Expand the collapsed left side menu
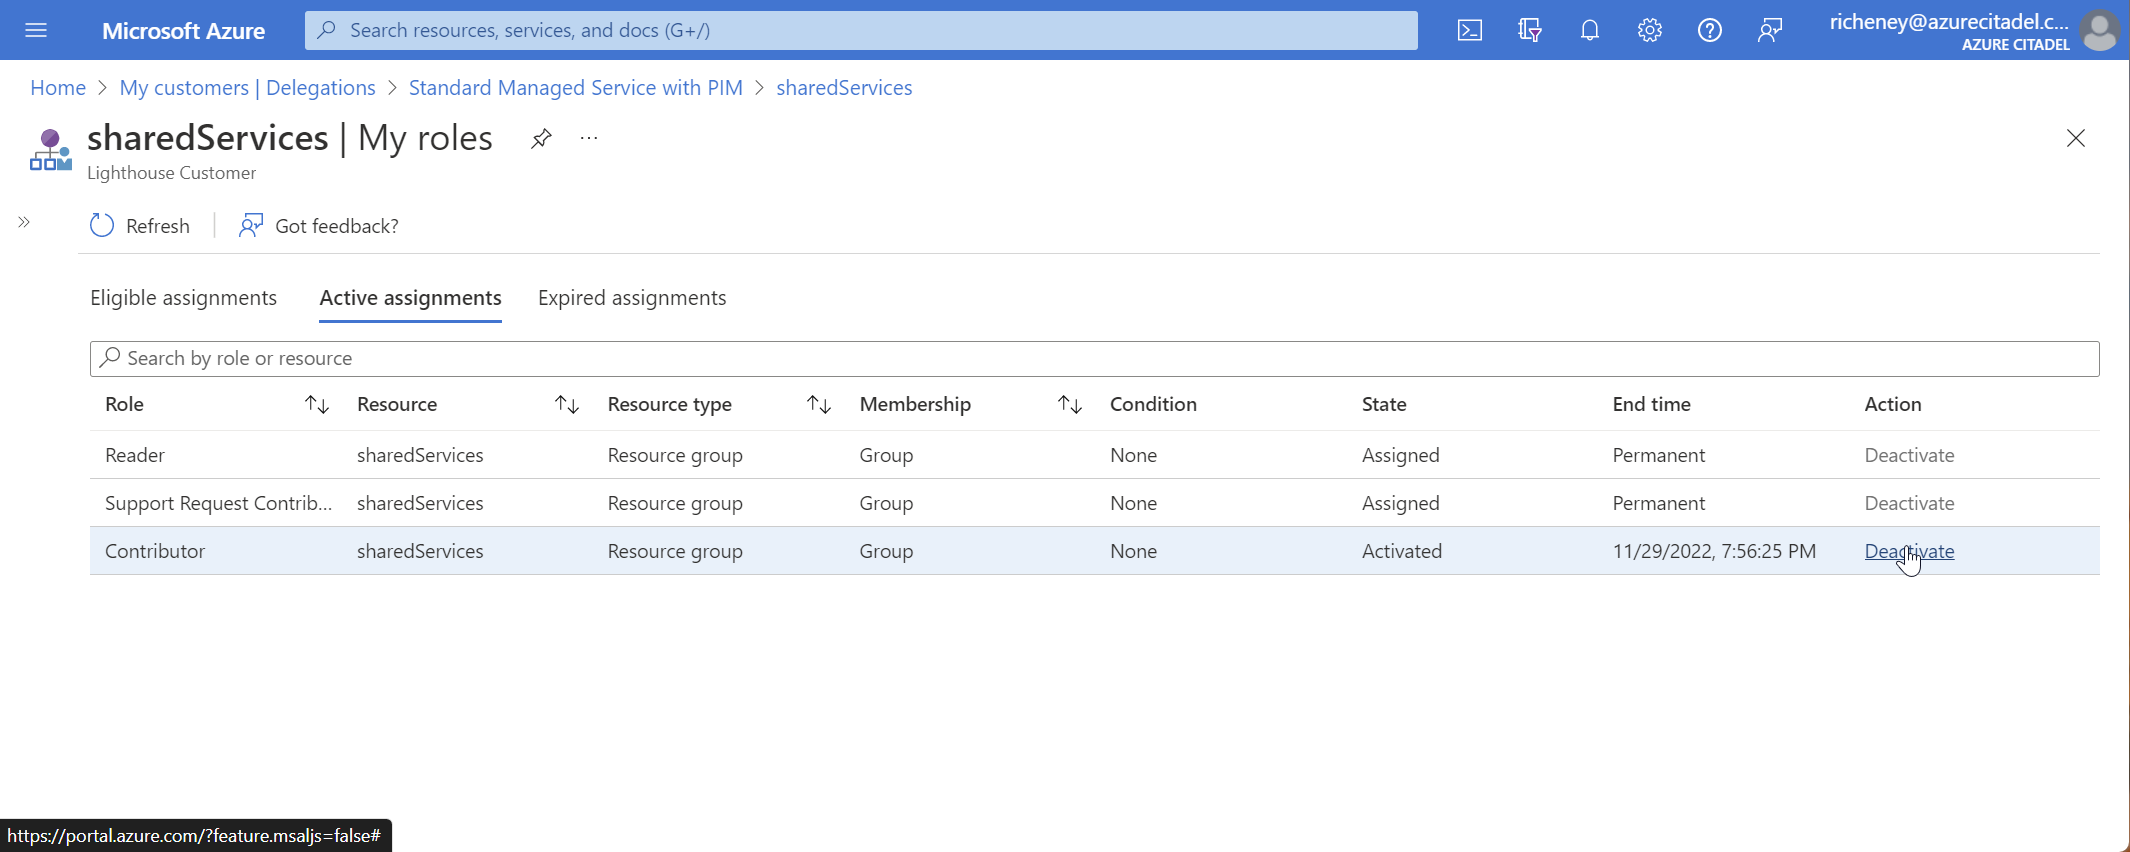 [x=24, y=222]
